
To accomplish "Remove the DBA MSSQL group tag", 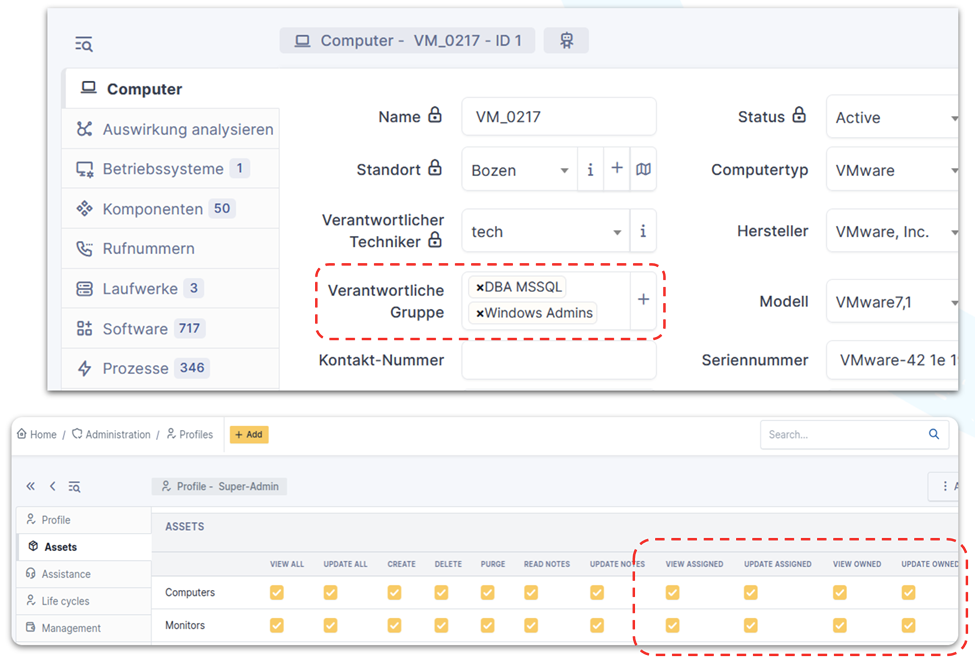I will [x=480, y=287].
